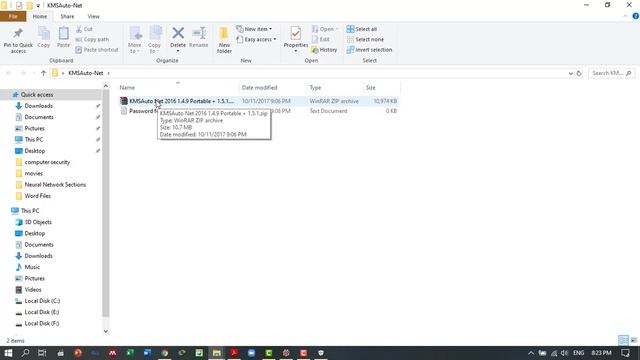Open the View ribbon tab

tap(93, 16)
